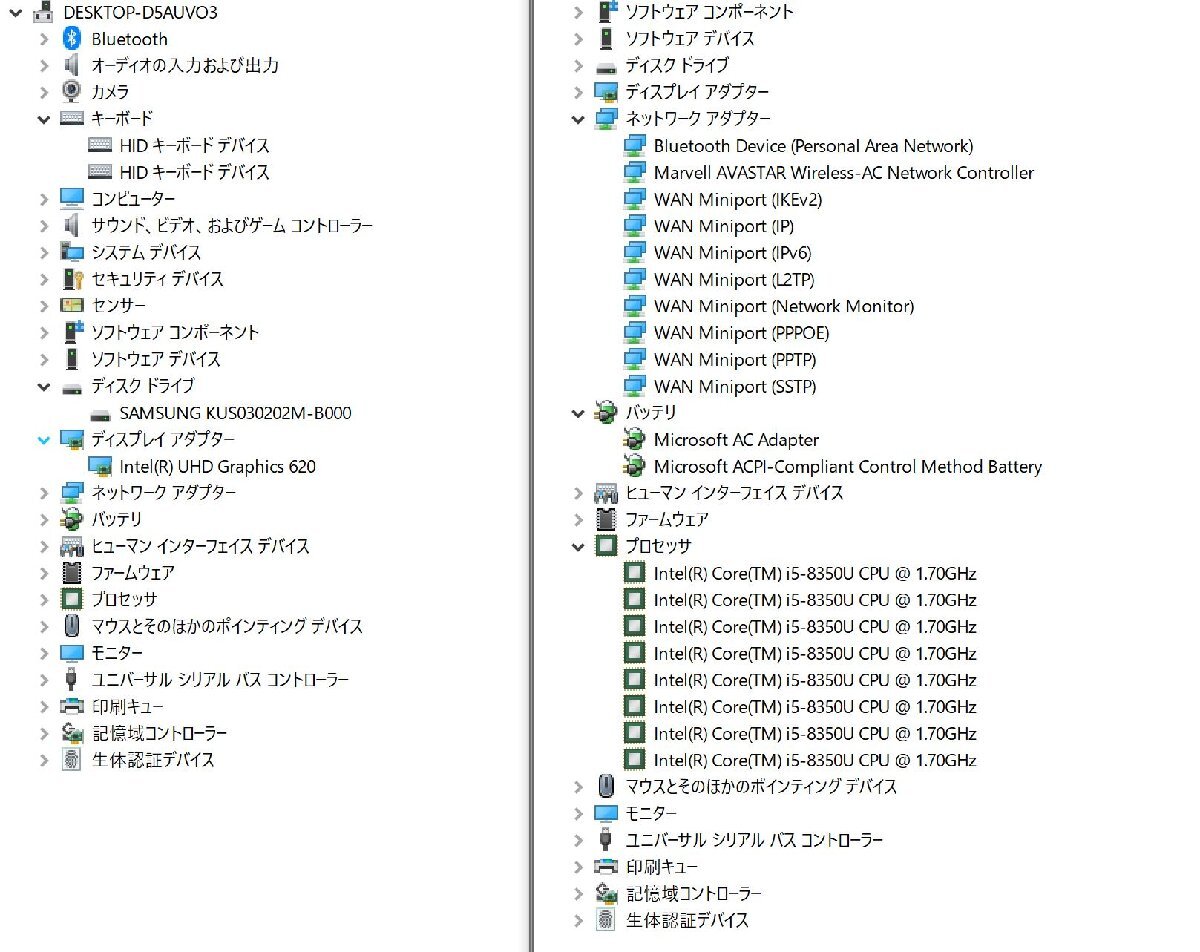Click the webcam icon beside カメラ
The height and width of the screenshot is (952, 1200).
(71, 92)
